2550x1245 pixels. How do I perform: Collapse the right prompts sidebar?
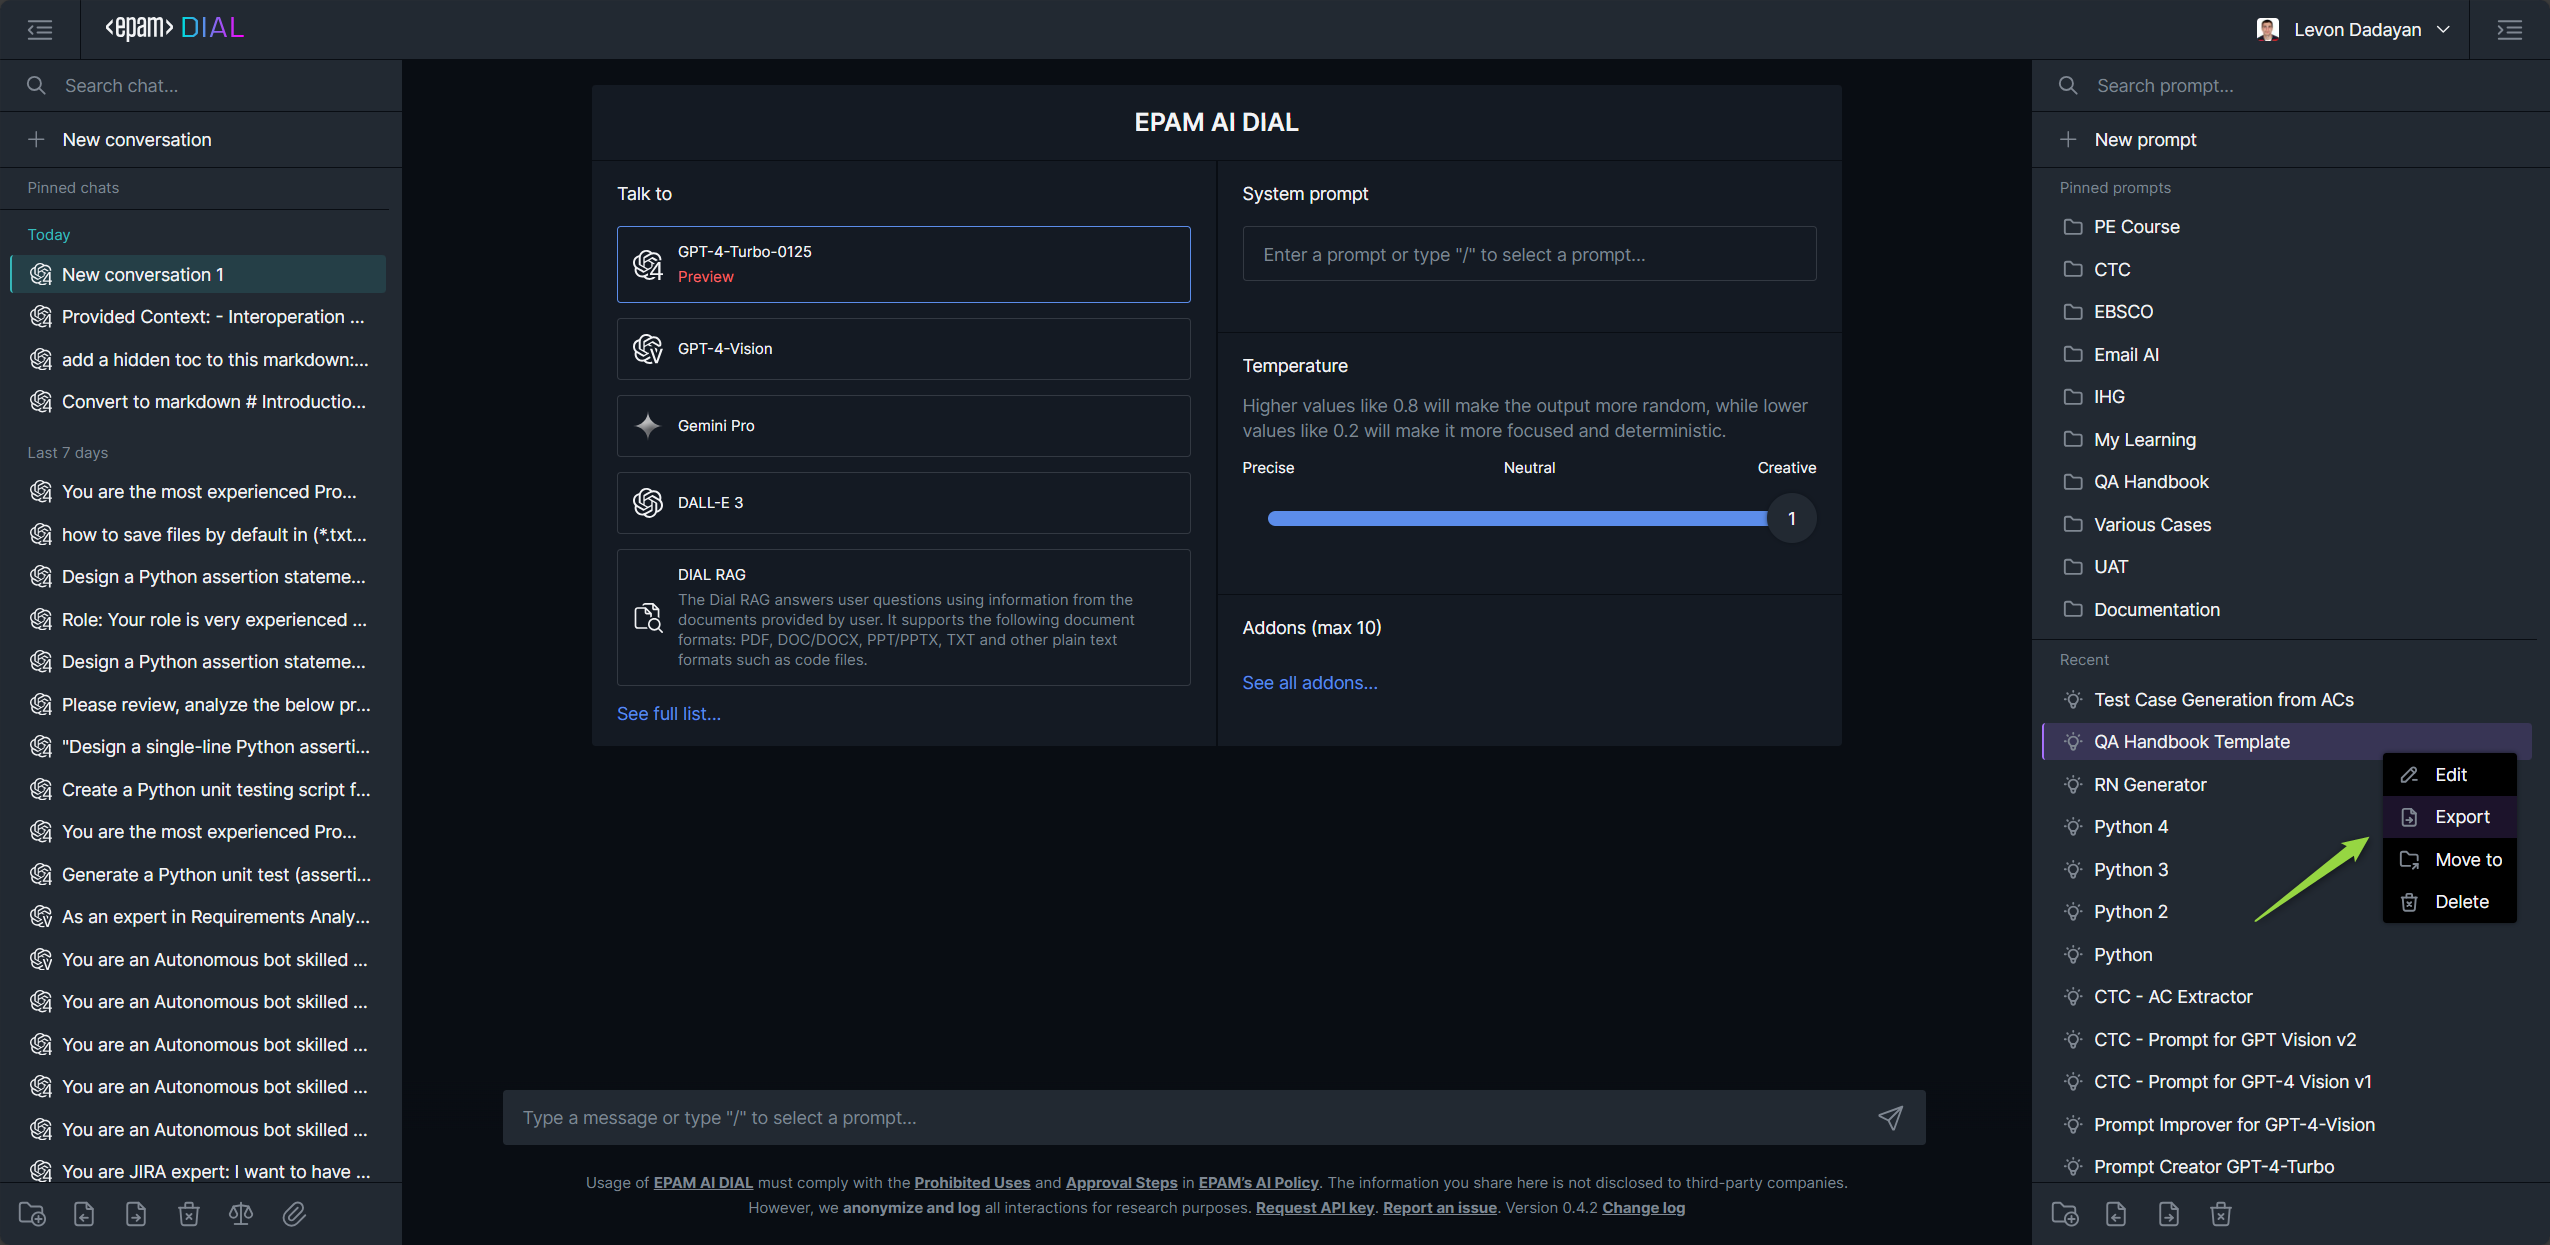tap(2509, 30)
